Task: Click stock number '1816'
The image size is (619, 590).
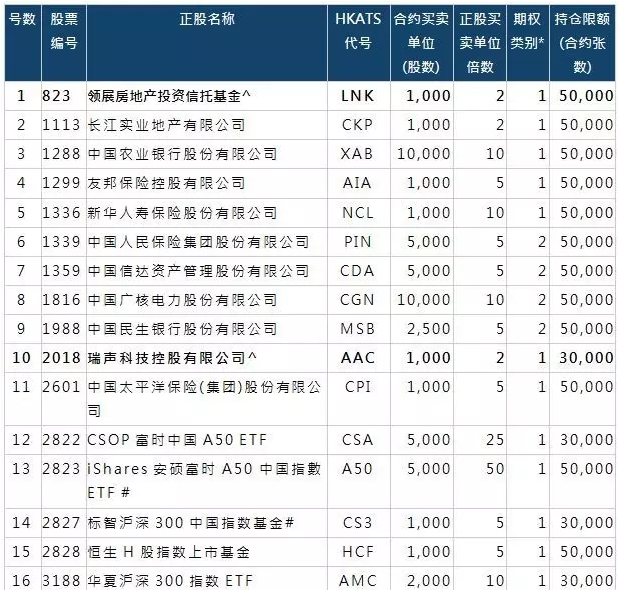Action: 61,300
